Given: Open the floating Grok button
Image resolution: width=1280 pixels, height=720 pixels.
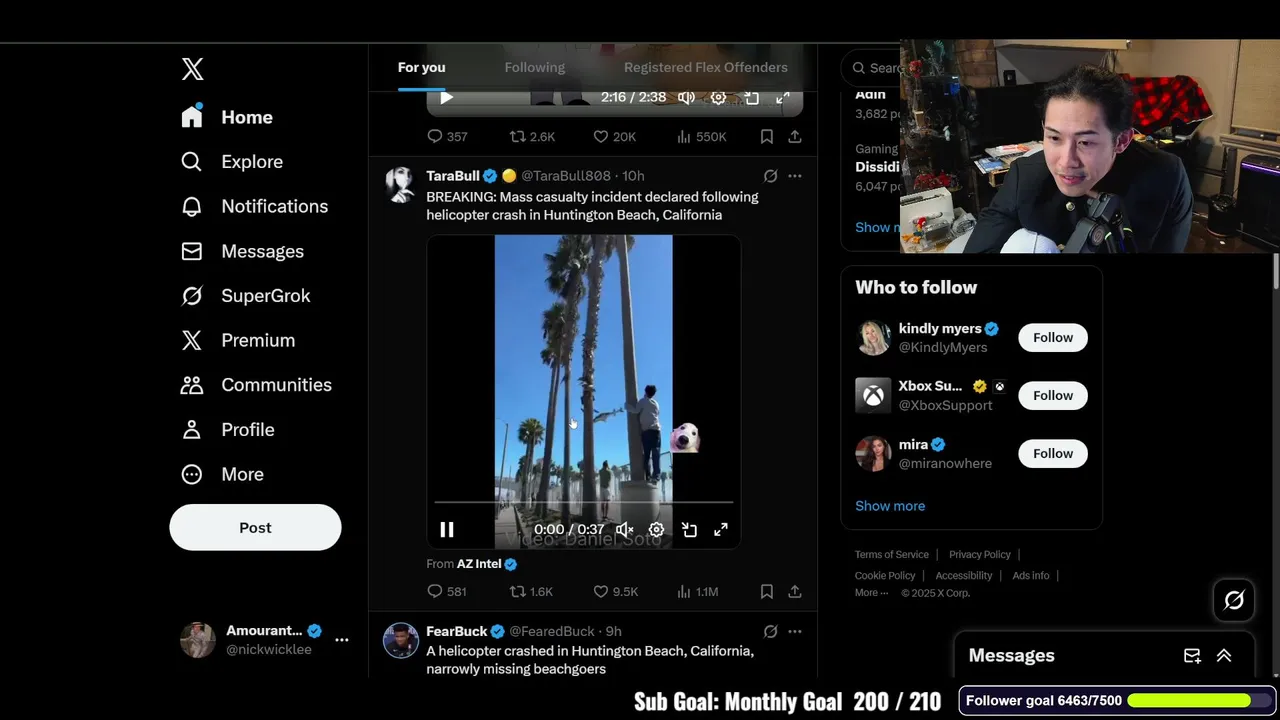Looking at the screenshot, I should pos(1234,600).
